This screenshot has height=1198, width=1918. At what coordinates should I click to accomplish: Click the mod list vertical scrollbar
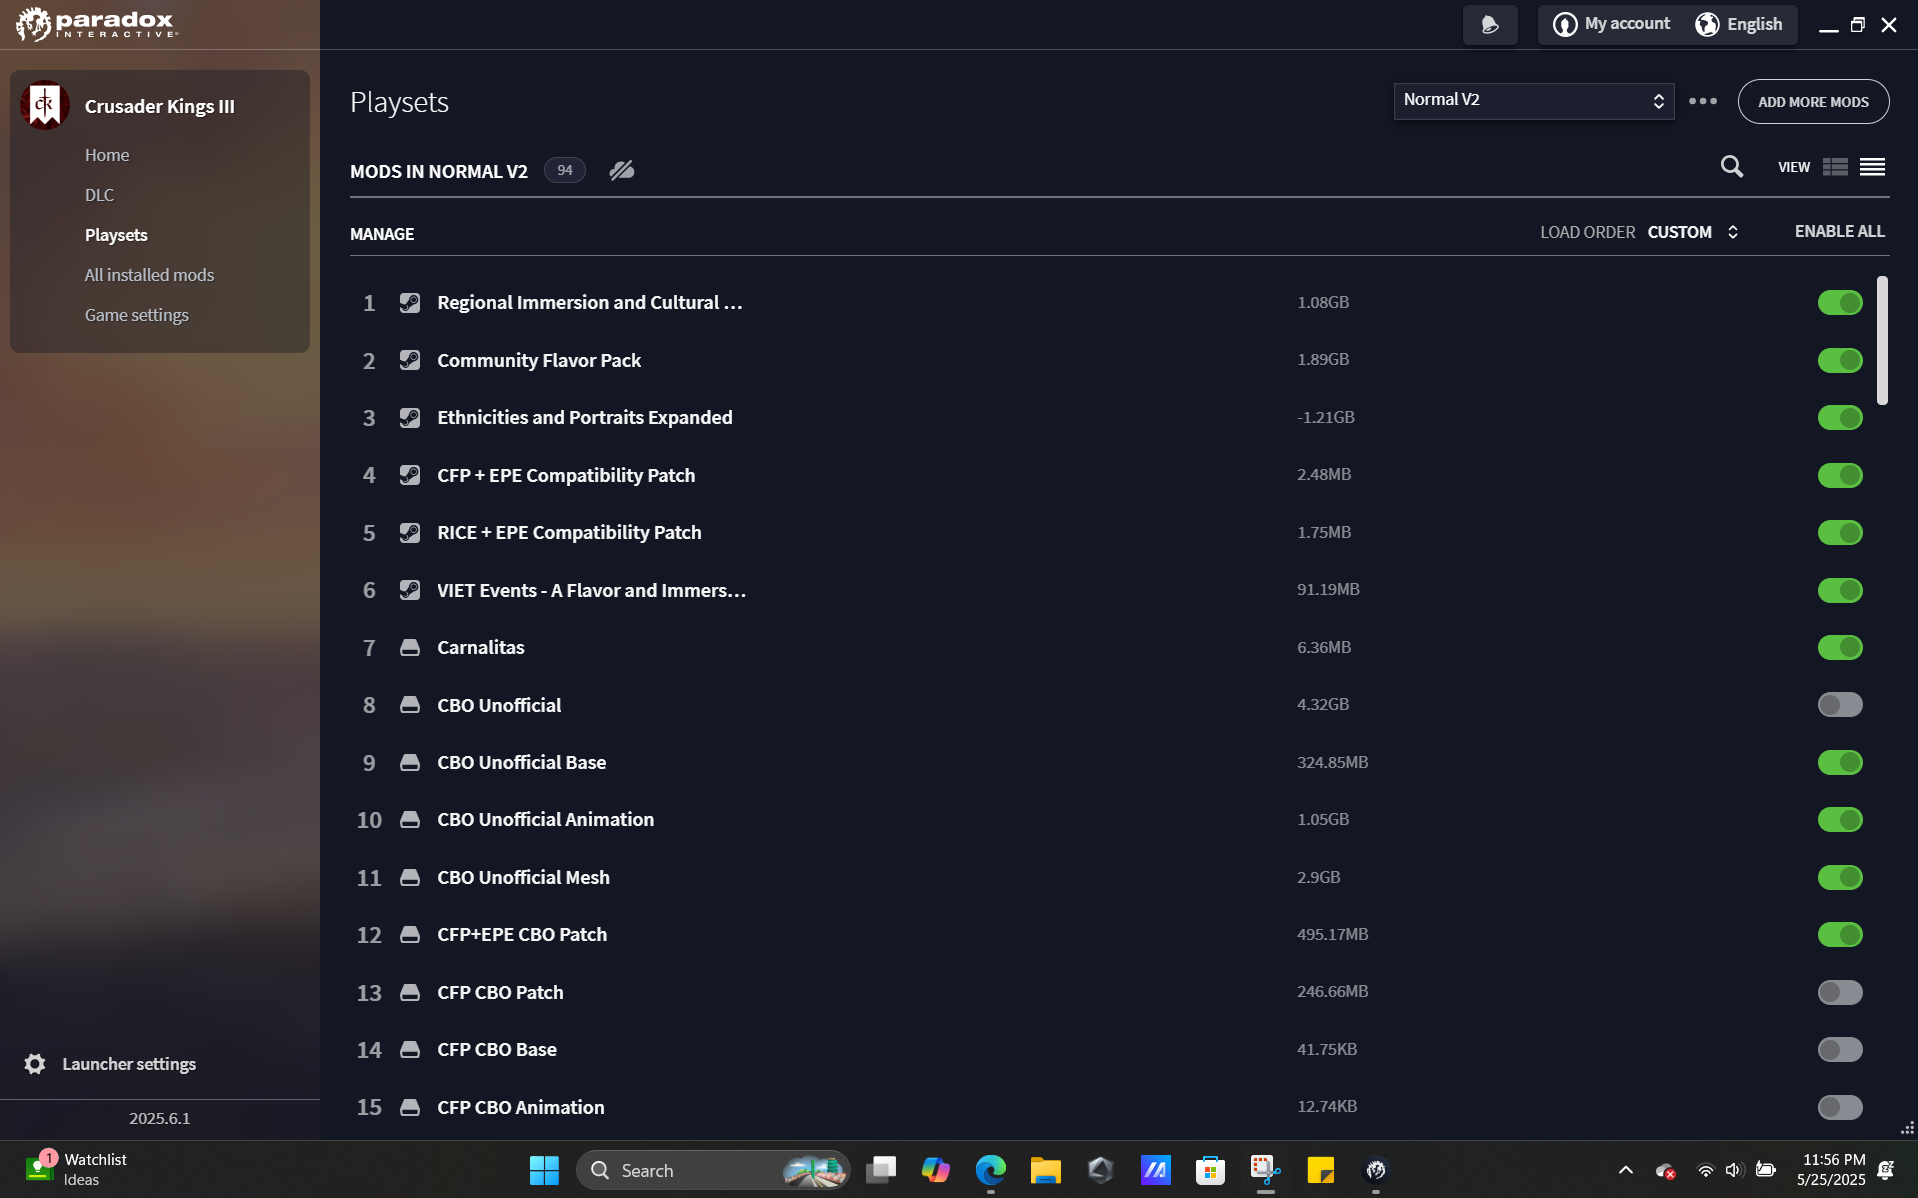[1882, 340]
